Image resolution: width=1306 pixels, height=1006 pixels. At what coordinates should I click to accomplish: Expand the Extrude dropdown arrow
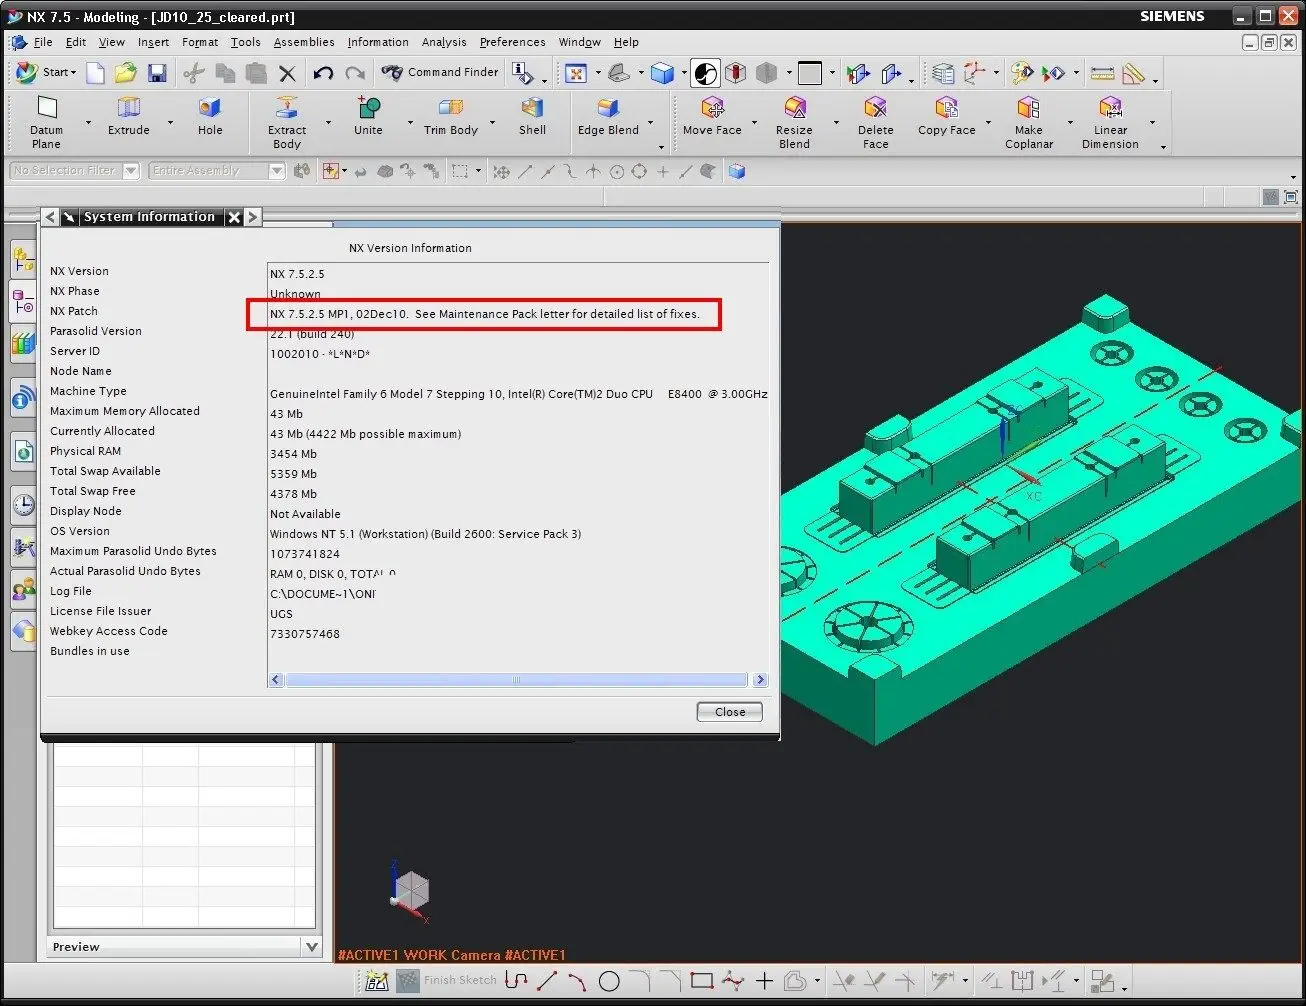coord(170,123)
